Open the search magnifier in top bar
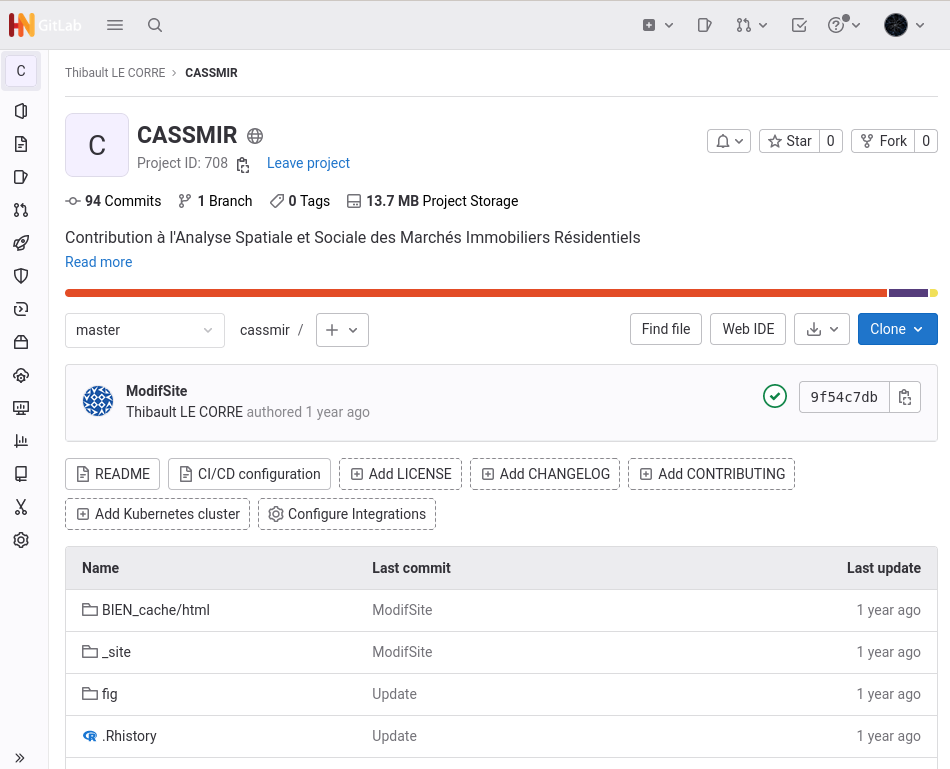 [155, 25]
